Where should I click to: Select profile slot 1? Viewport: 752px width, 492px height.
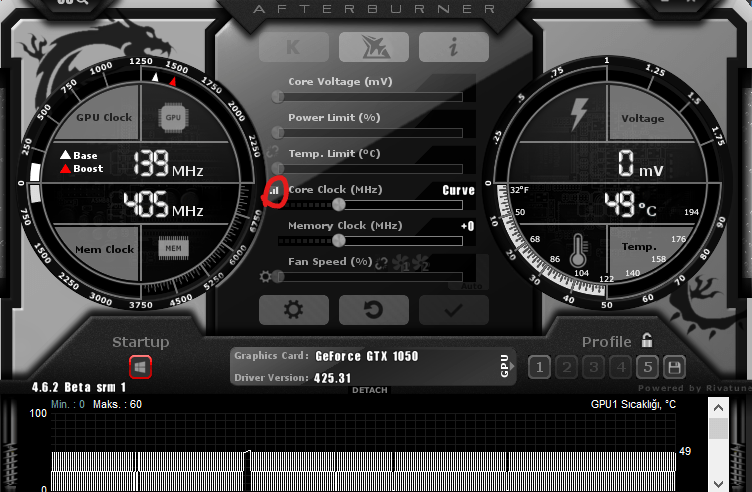tap(540, 368)
